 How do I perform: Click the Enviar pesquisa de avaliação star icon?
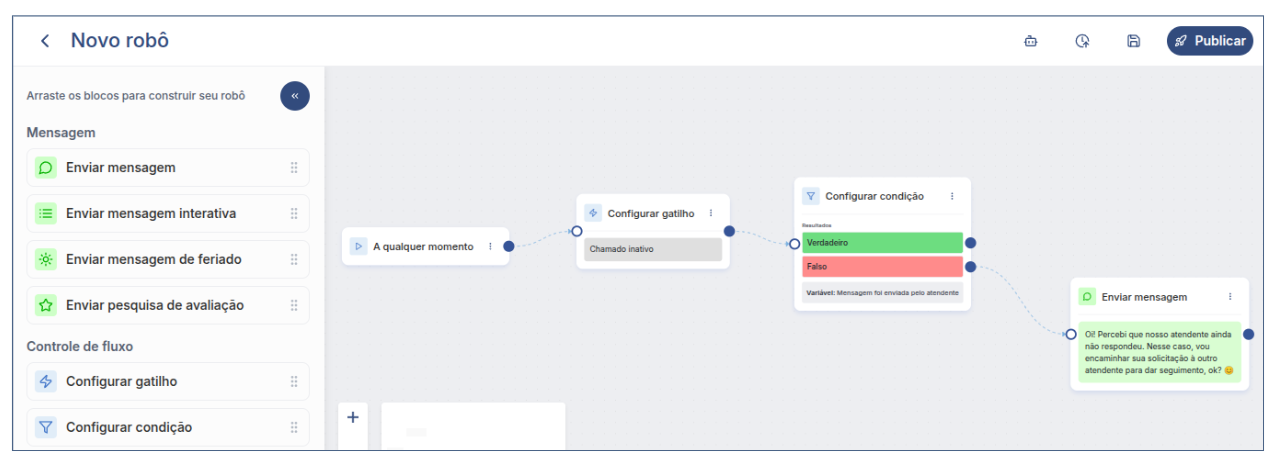click(x=45, y=305)
